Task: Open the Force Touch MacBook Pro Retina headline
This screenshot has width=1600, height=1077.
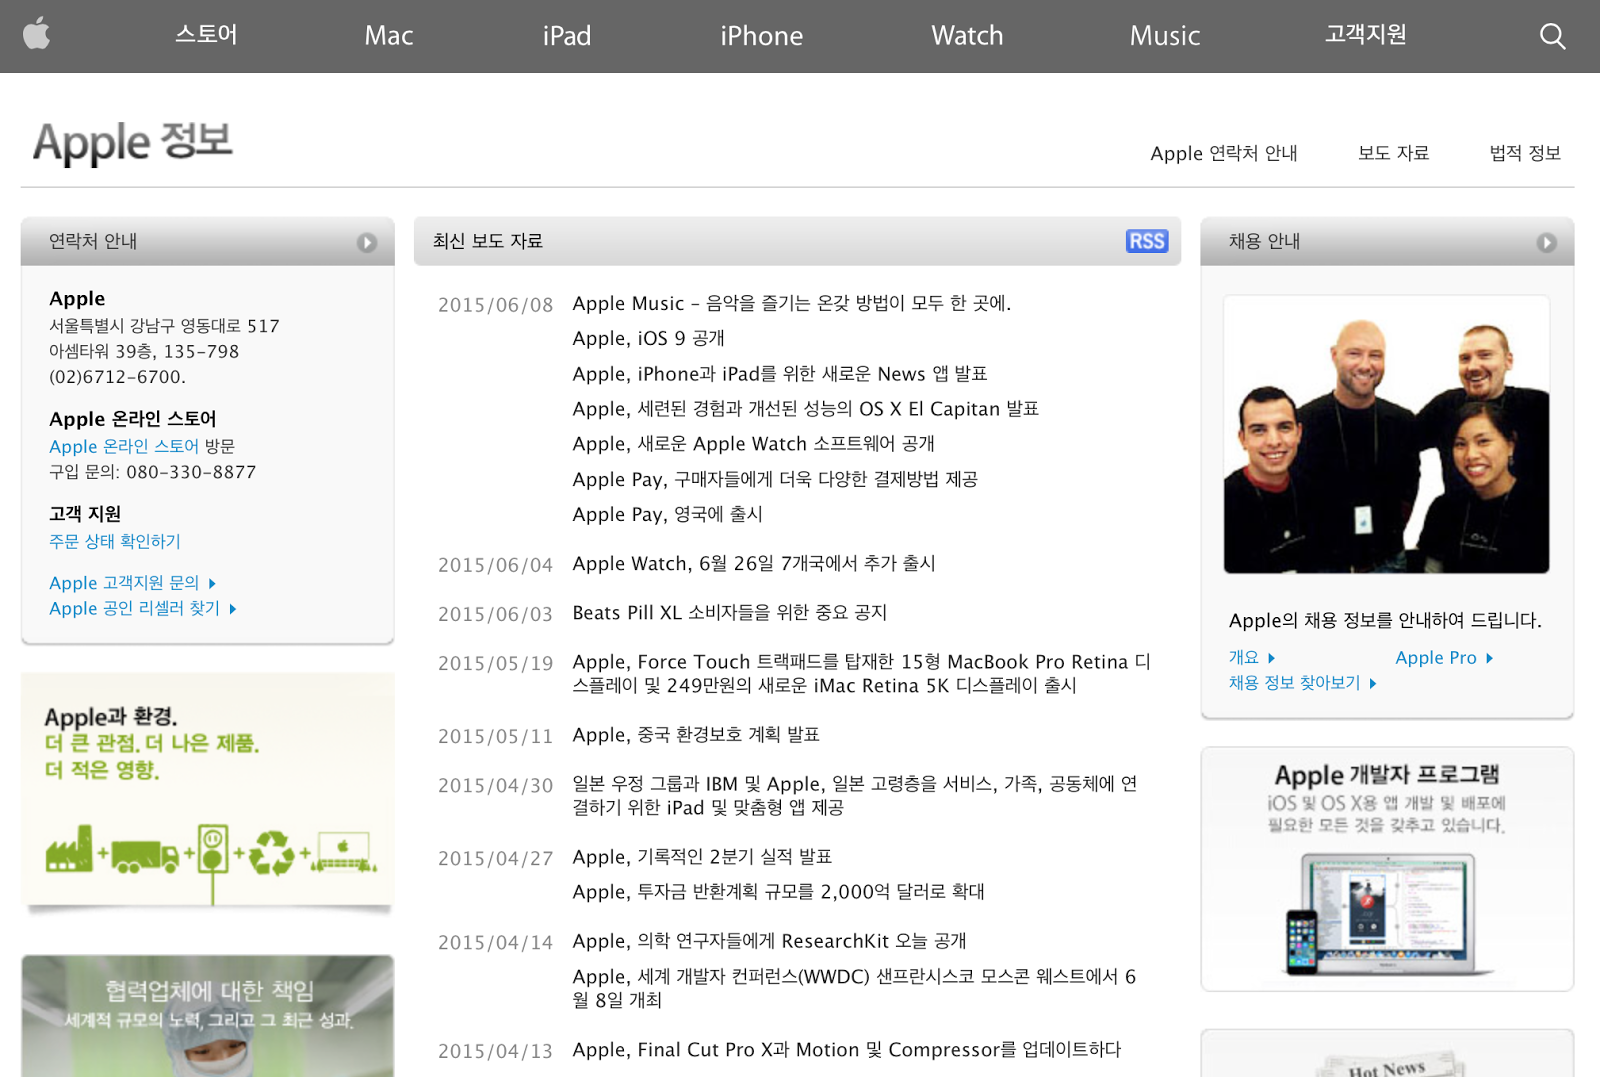Action: [861, 673]
